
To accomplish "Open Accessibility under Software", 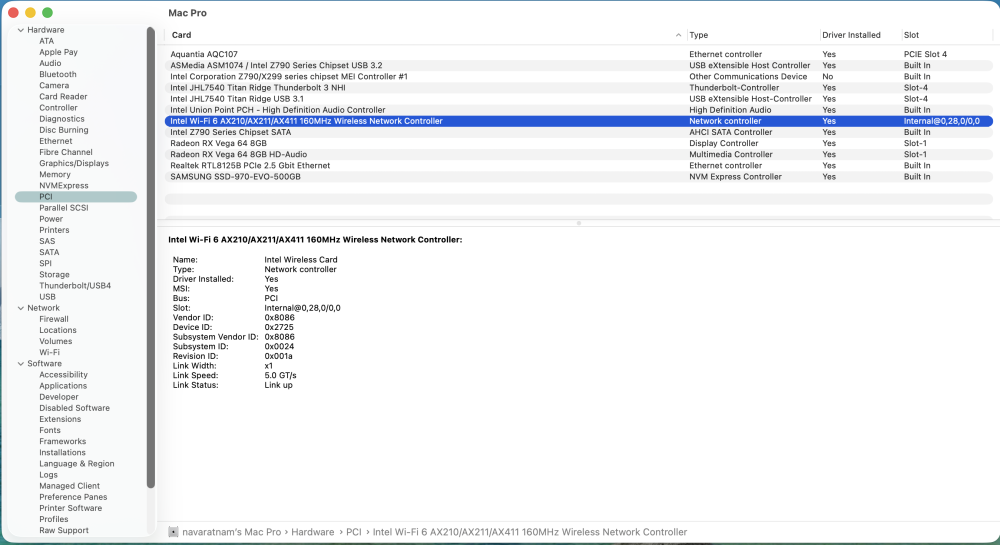I will tap(63, 375).
